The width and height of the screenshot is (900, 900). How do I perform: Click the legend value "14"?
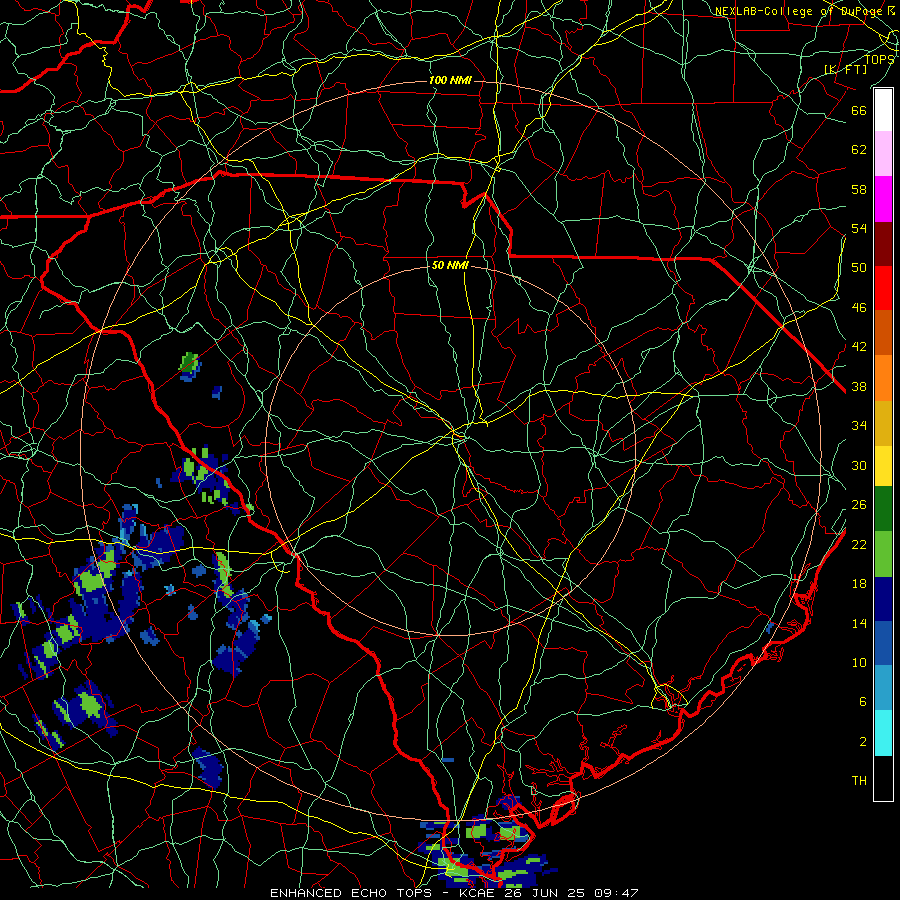(859, 623)
